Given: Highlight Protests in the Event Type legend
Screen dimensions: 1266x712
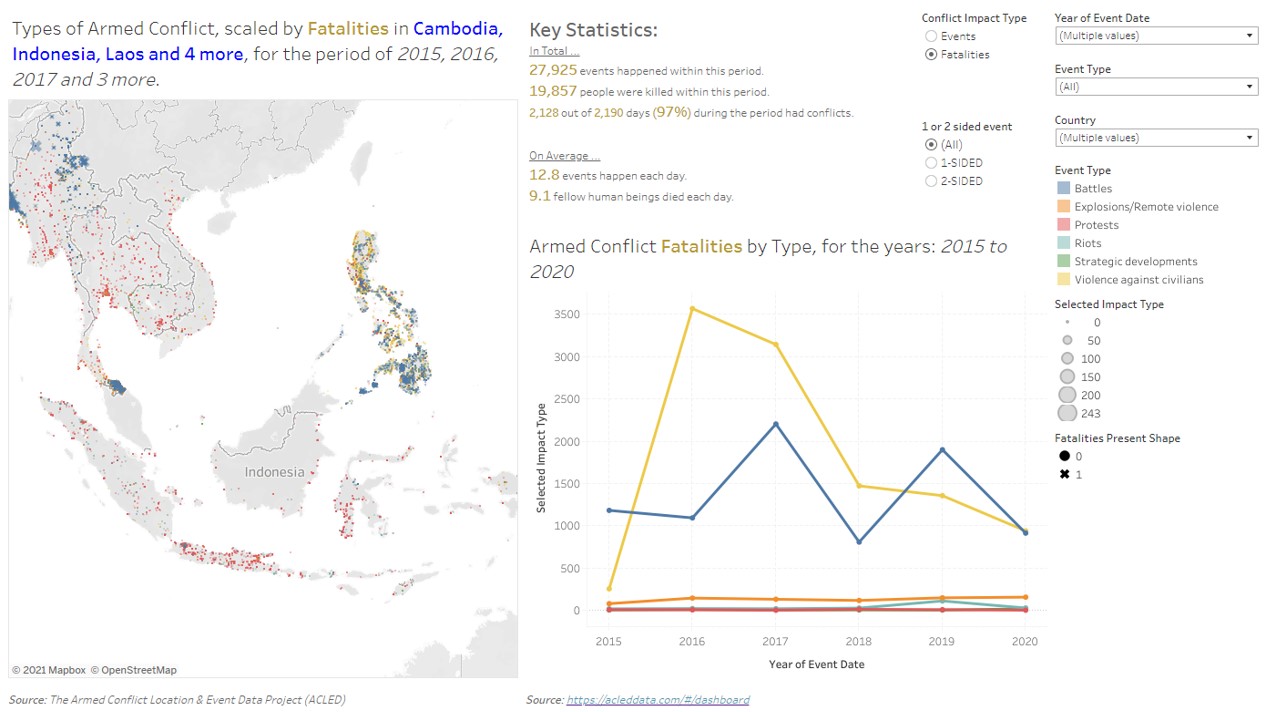Looking at the screenshot, I should 1063,225.
